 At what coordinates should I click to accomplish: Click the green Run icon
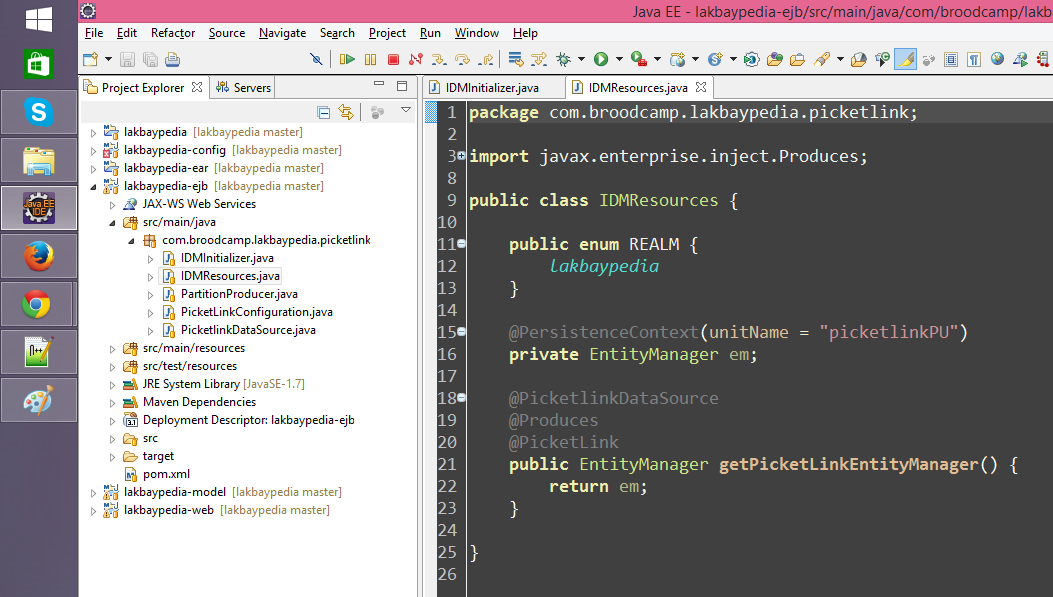601,59
